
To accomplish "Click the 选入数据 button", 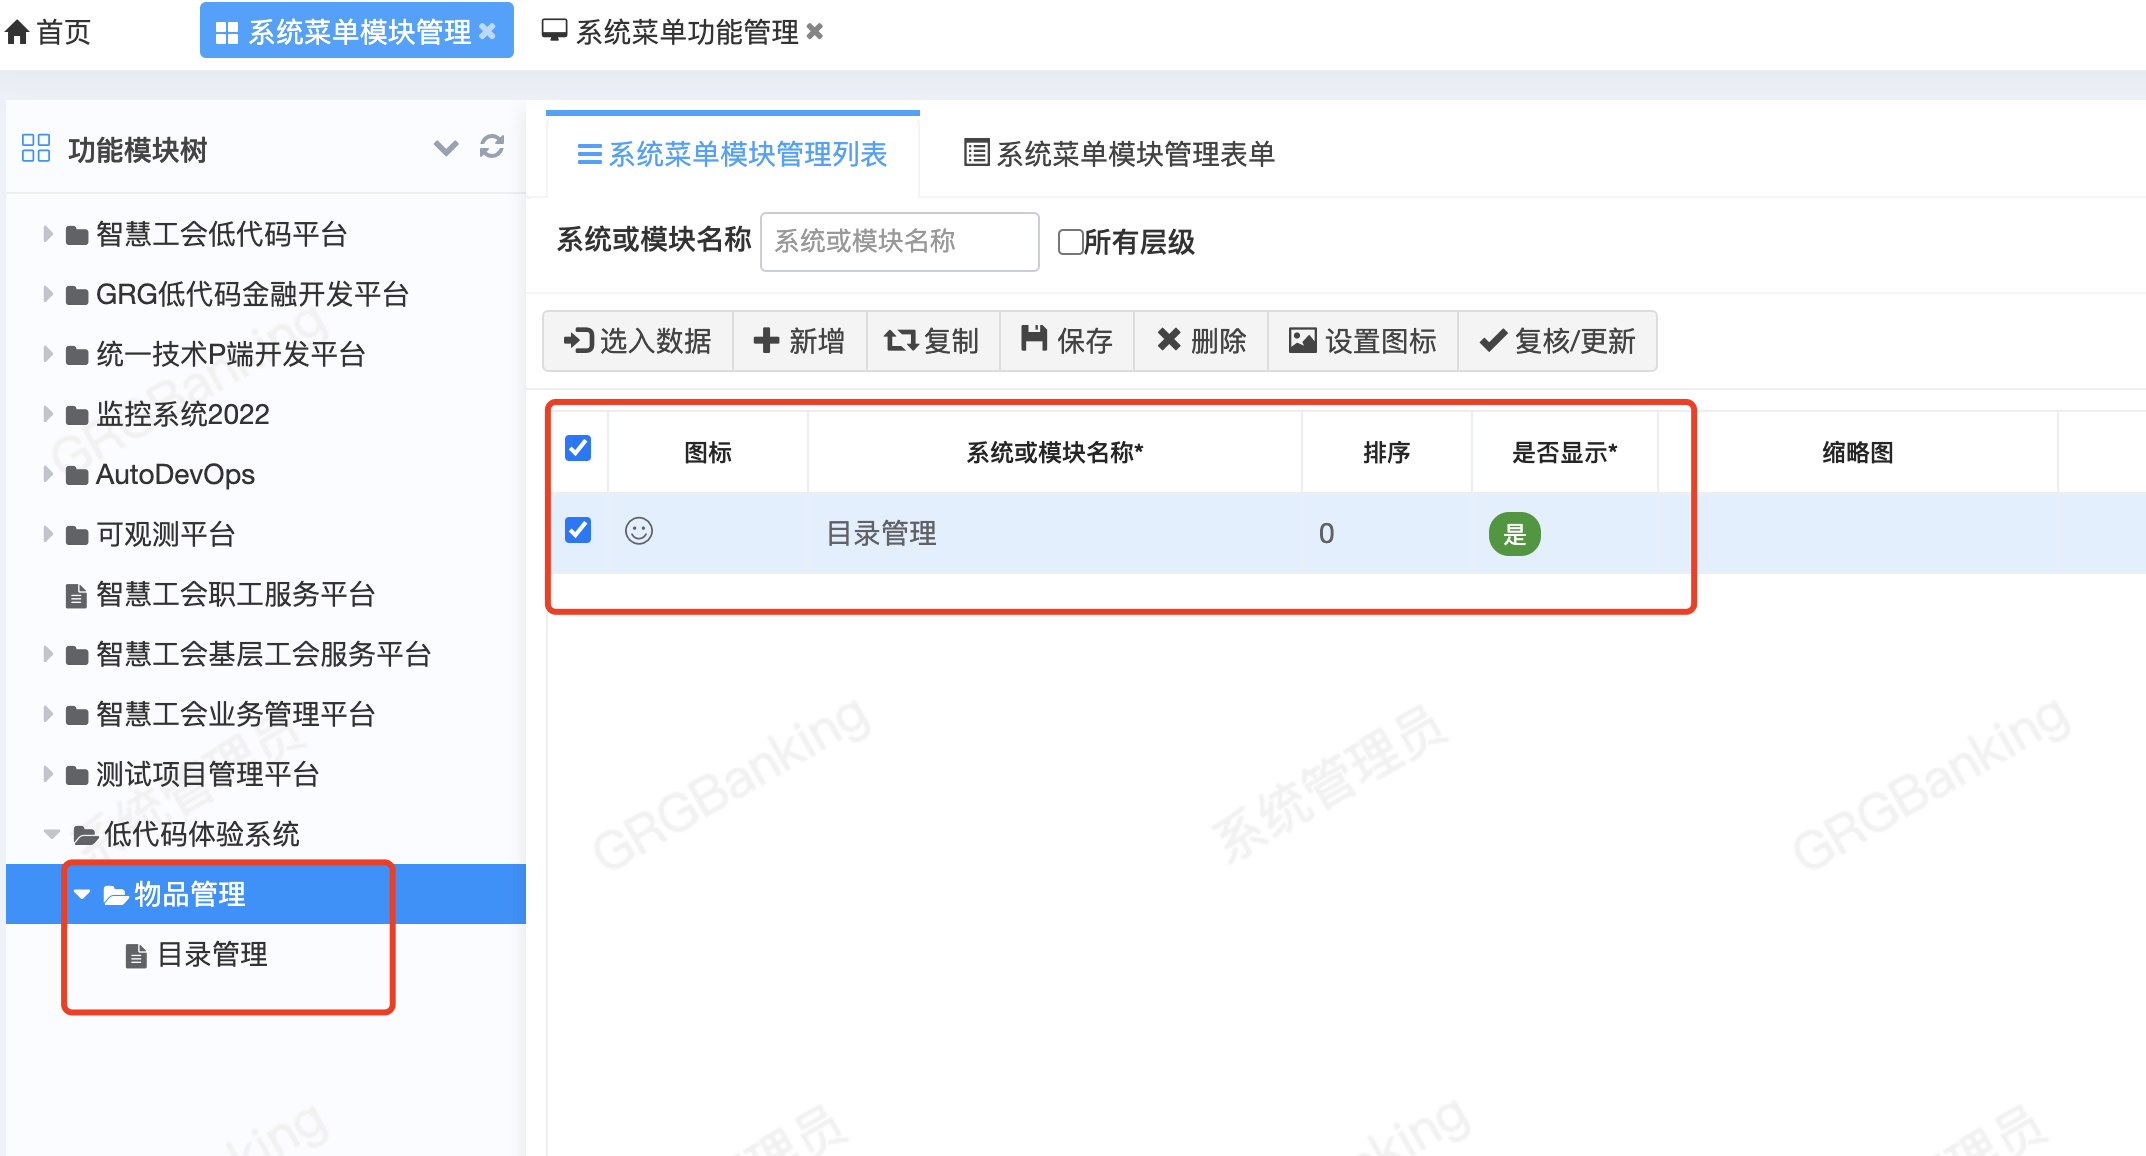I will pyautogui.click(x=638, y=341).
